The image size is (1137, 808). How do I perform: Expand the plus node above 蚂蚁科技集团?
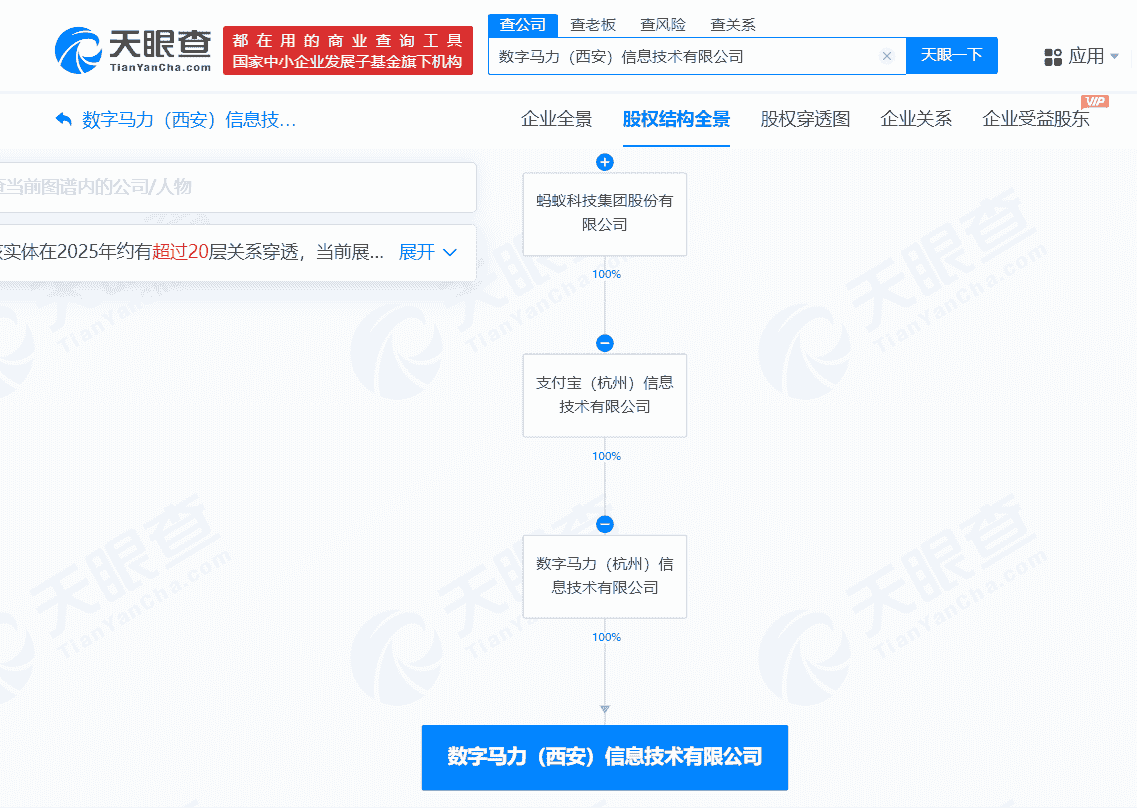tap(604, 162)
